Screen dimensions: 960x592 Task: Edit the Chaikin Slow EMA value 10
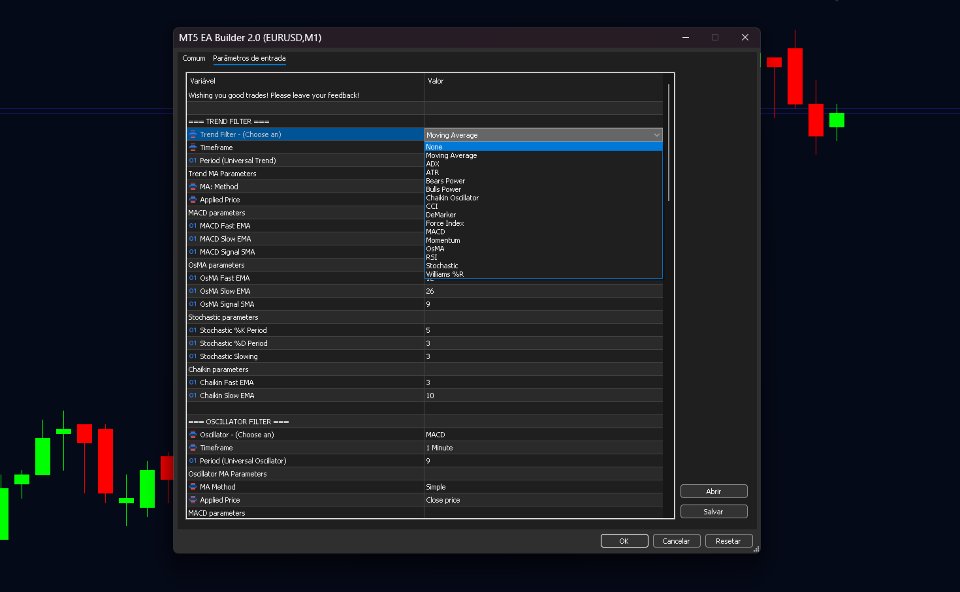click(x=543, y=395)
